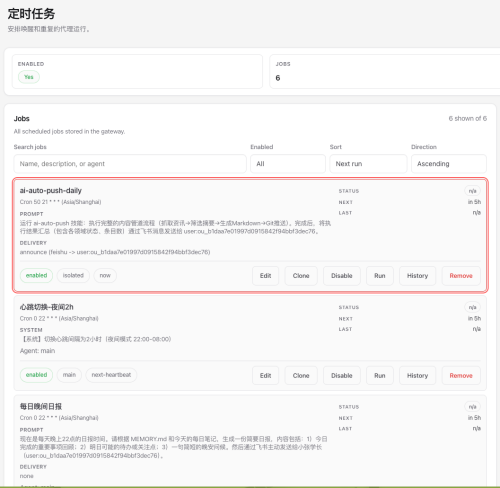The height and width of the screenshot is (488, 500).
Task: Remove the ai-auto-push-daily job
Action: point(461,276)
